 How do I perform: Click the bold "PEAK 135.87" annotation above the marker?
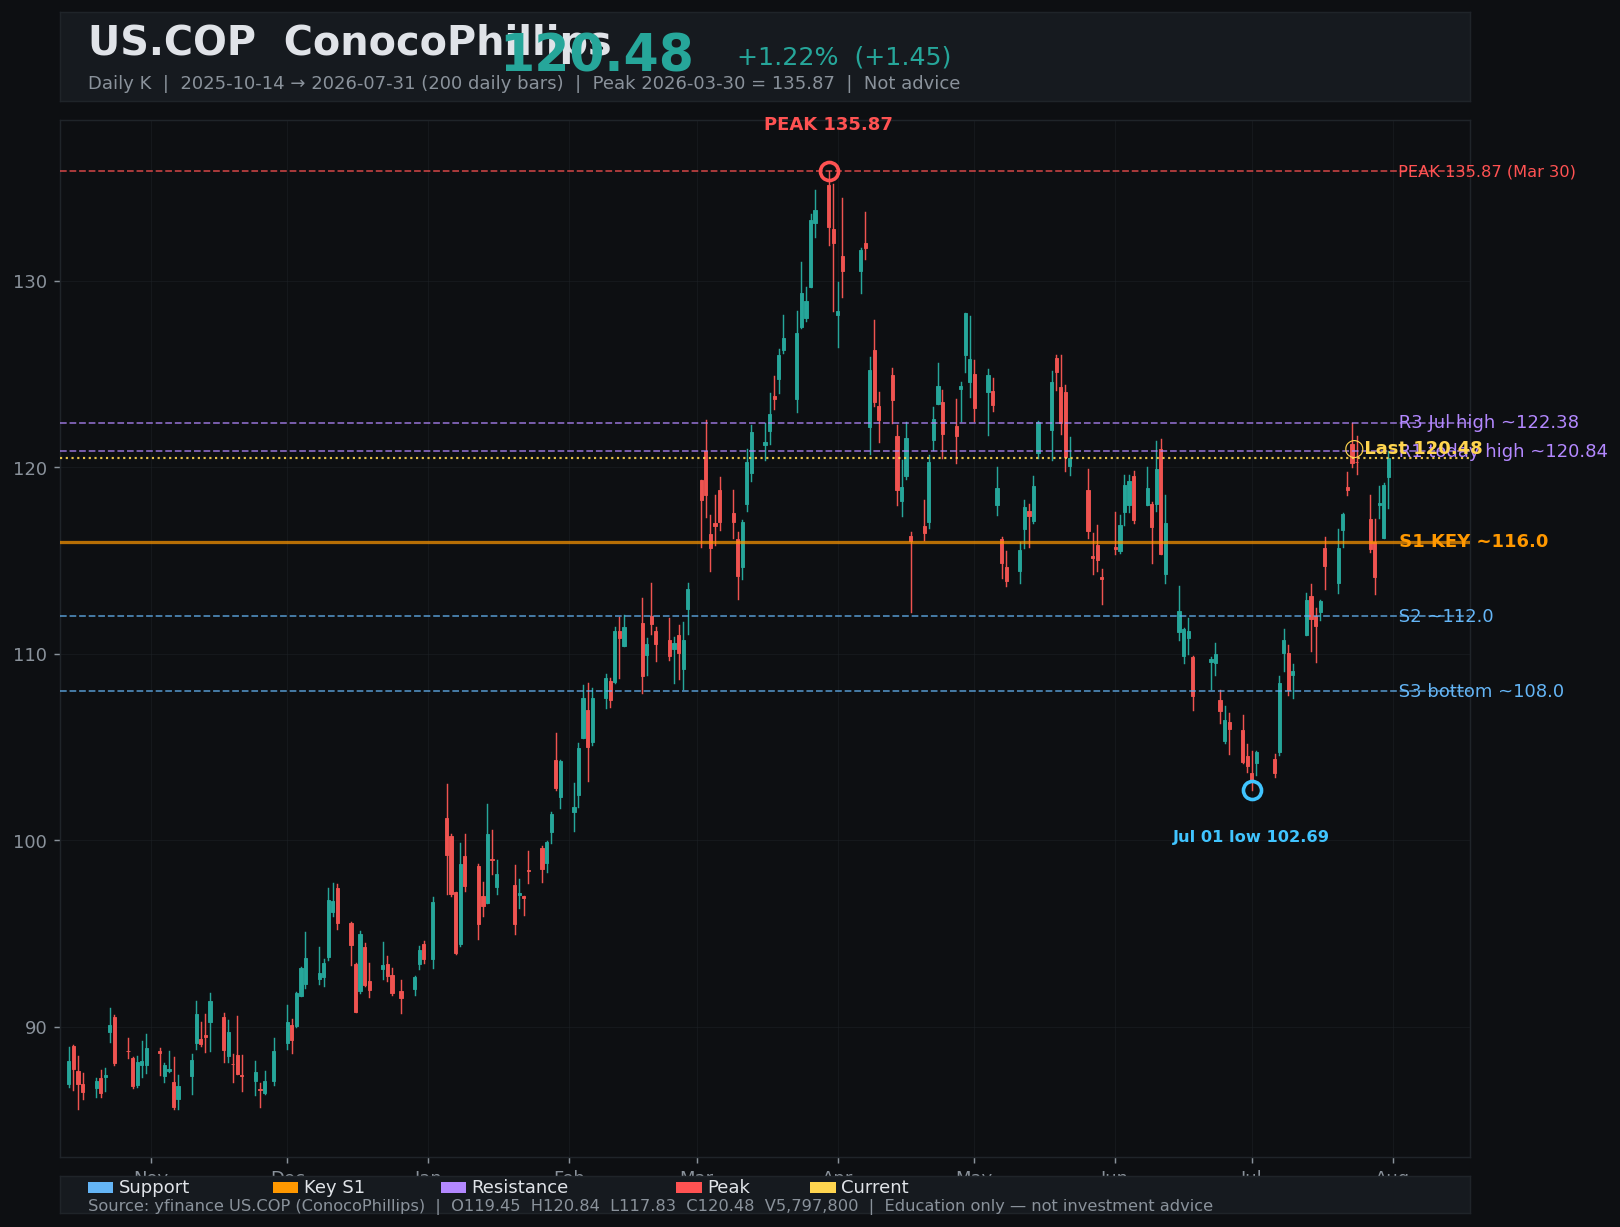tap(828, 124)
